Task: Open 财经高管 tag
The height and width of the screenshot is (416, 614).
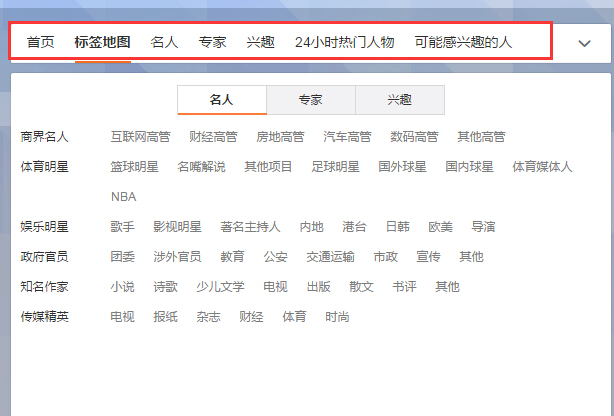Action: 213,137
